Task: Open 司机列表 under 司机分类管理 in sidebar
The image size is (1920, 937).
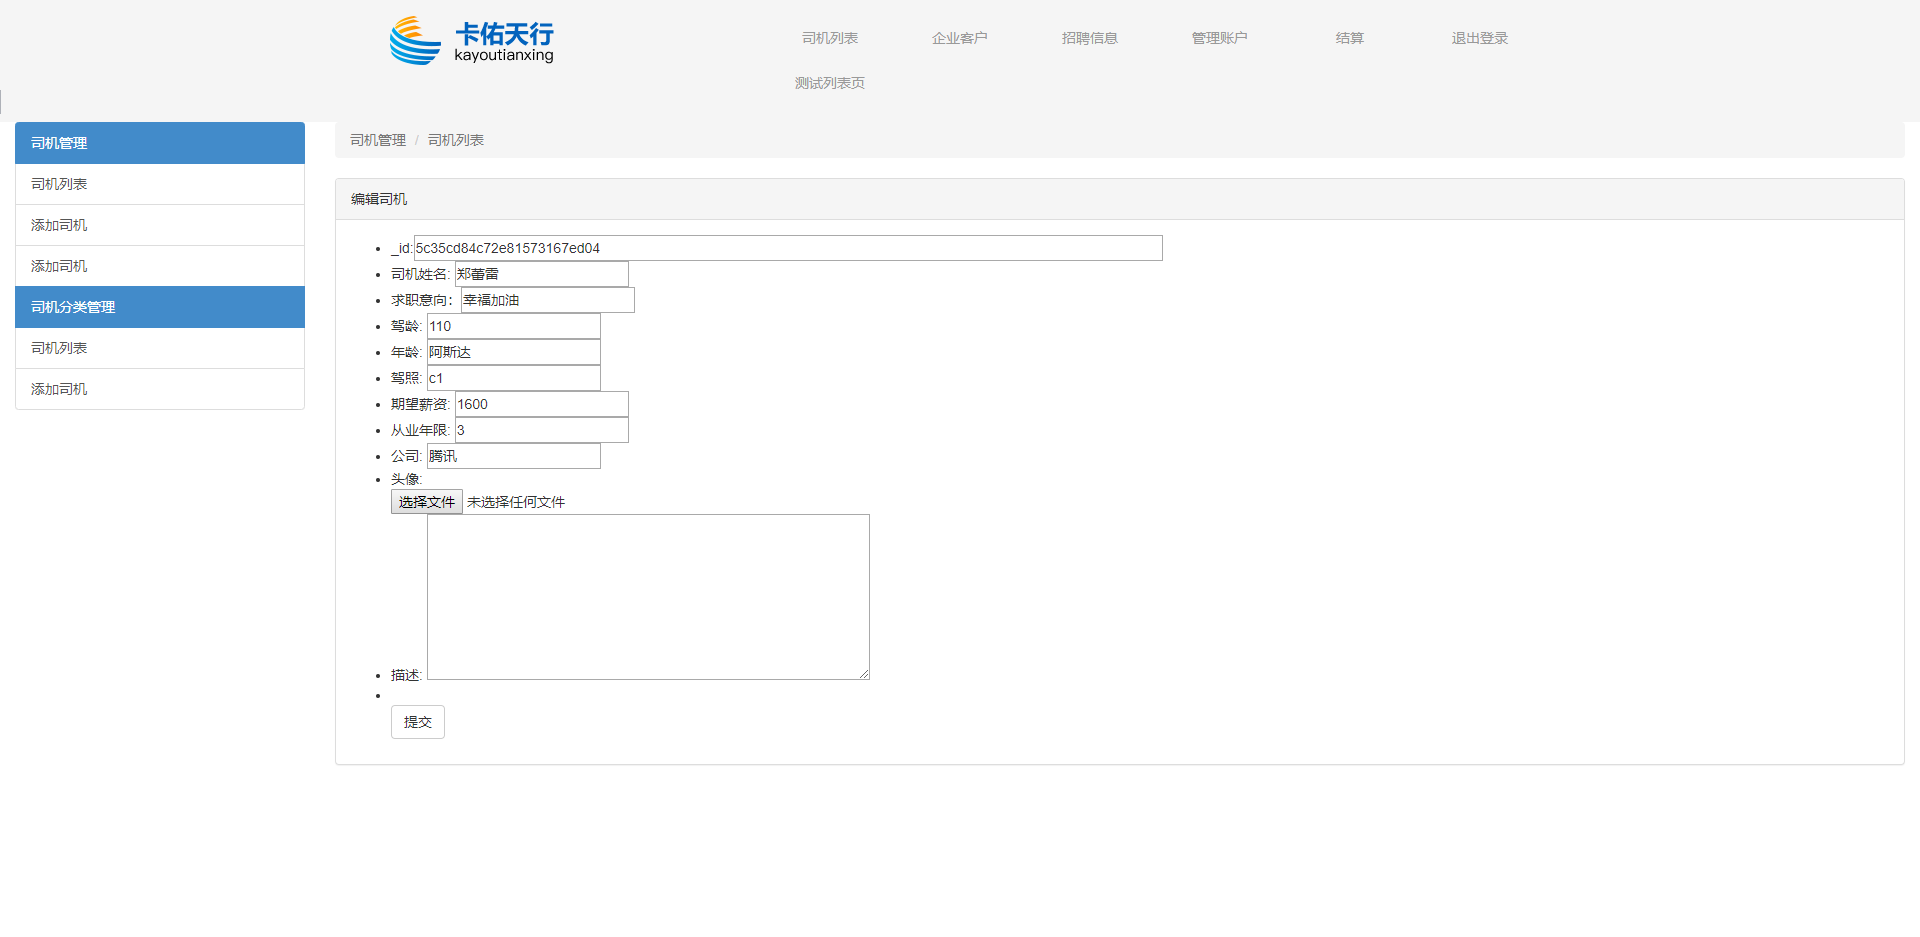Action: 160,348
